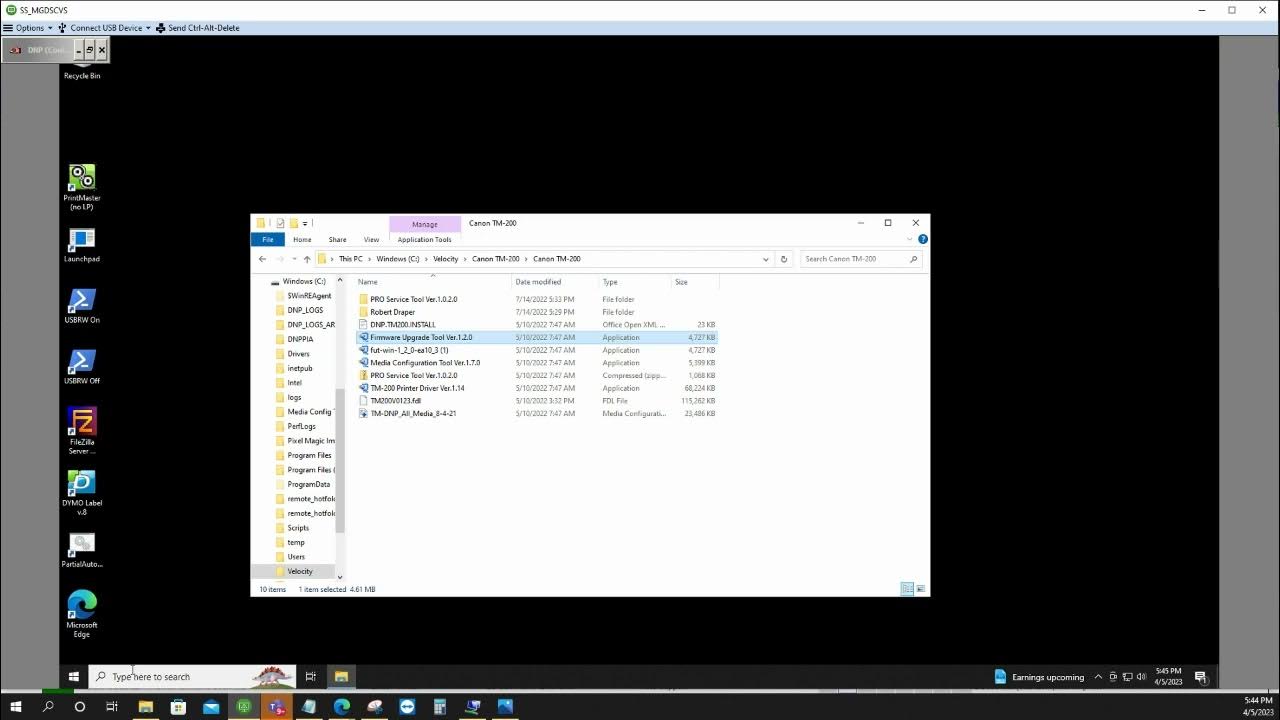
Task: Select Media Configuration Tool Ver.1.7.0
Action: click(425, 363)
